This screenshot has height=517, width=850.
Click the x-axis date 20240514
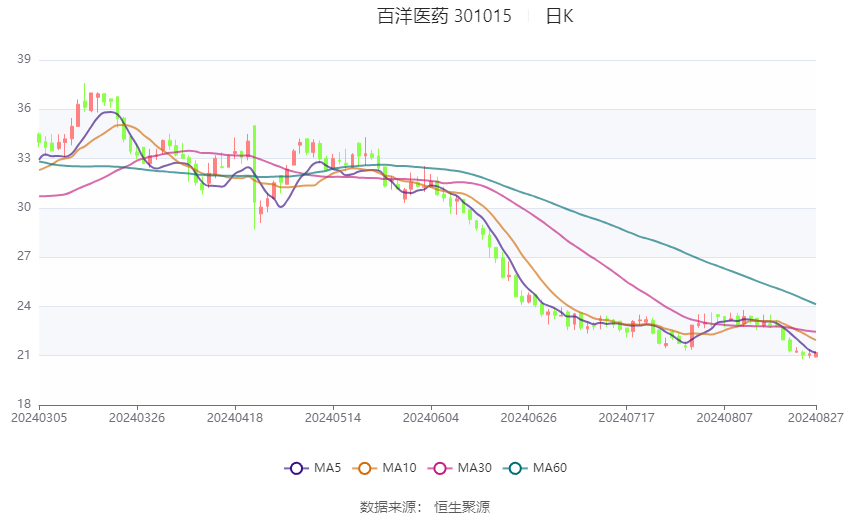tap(333, 418)
